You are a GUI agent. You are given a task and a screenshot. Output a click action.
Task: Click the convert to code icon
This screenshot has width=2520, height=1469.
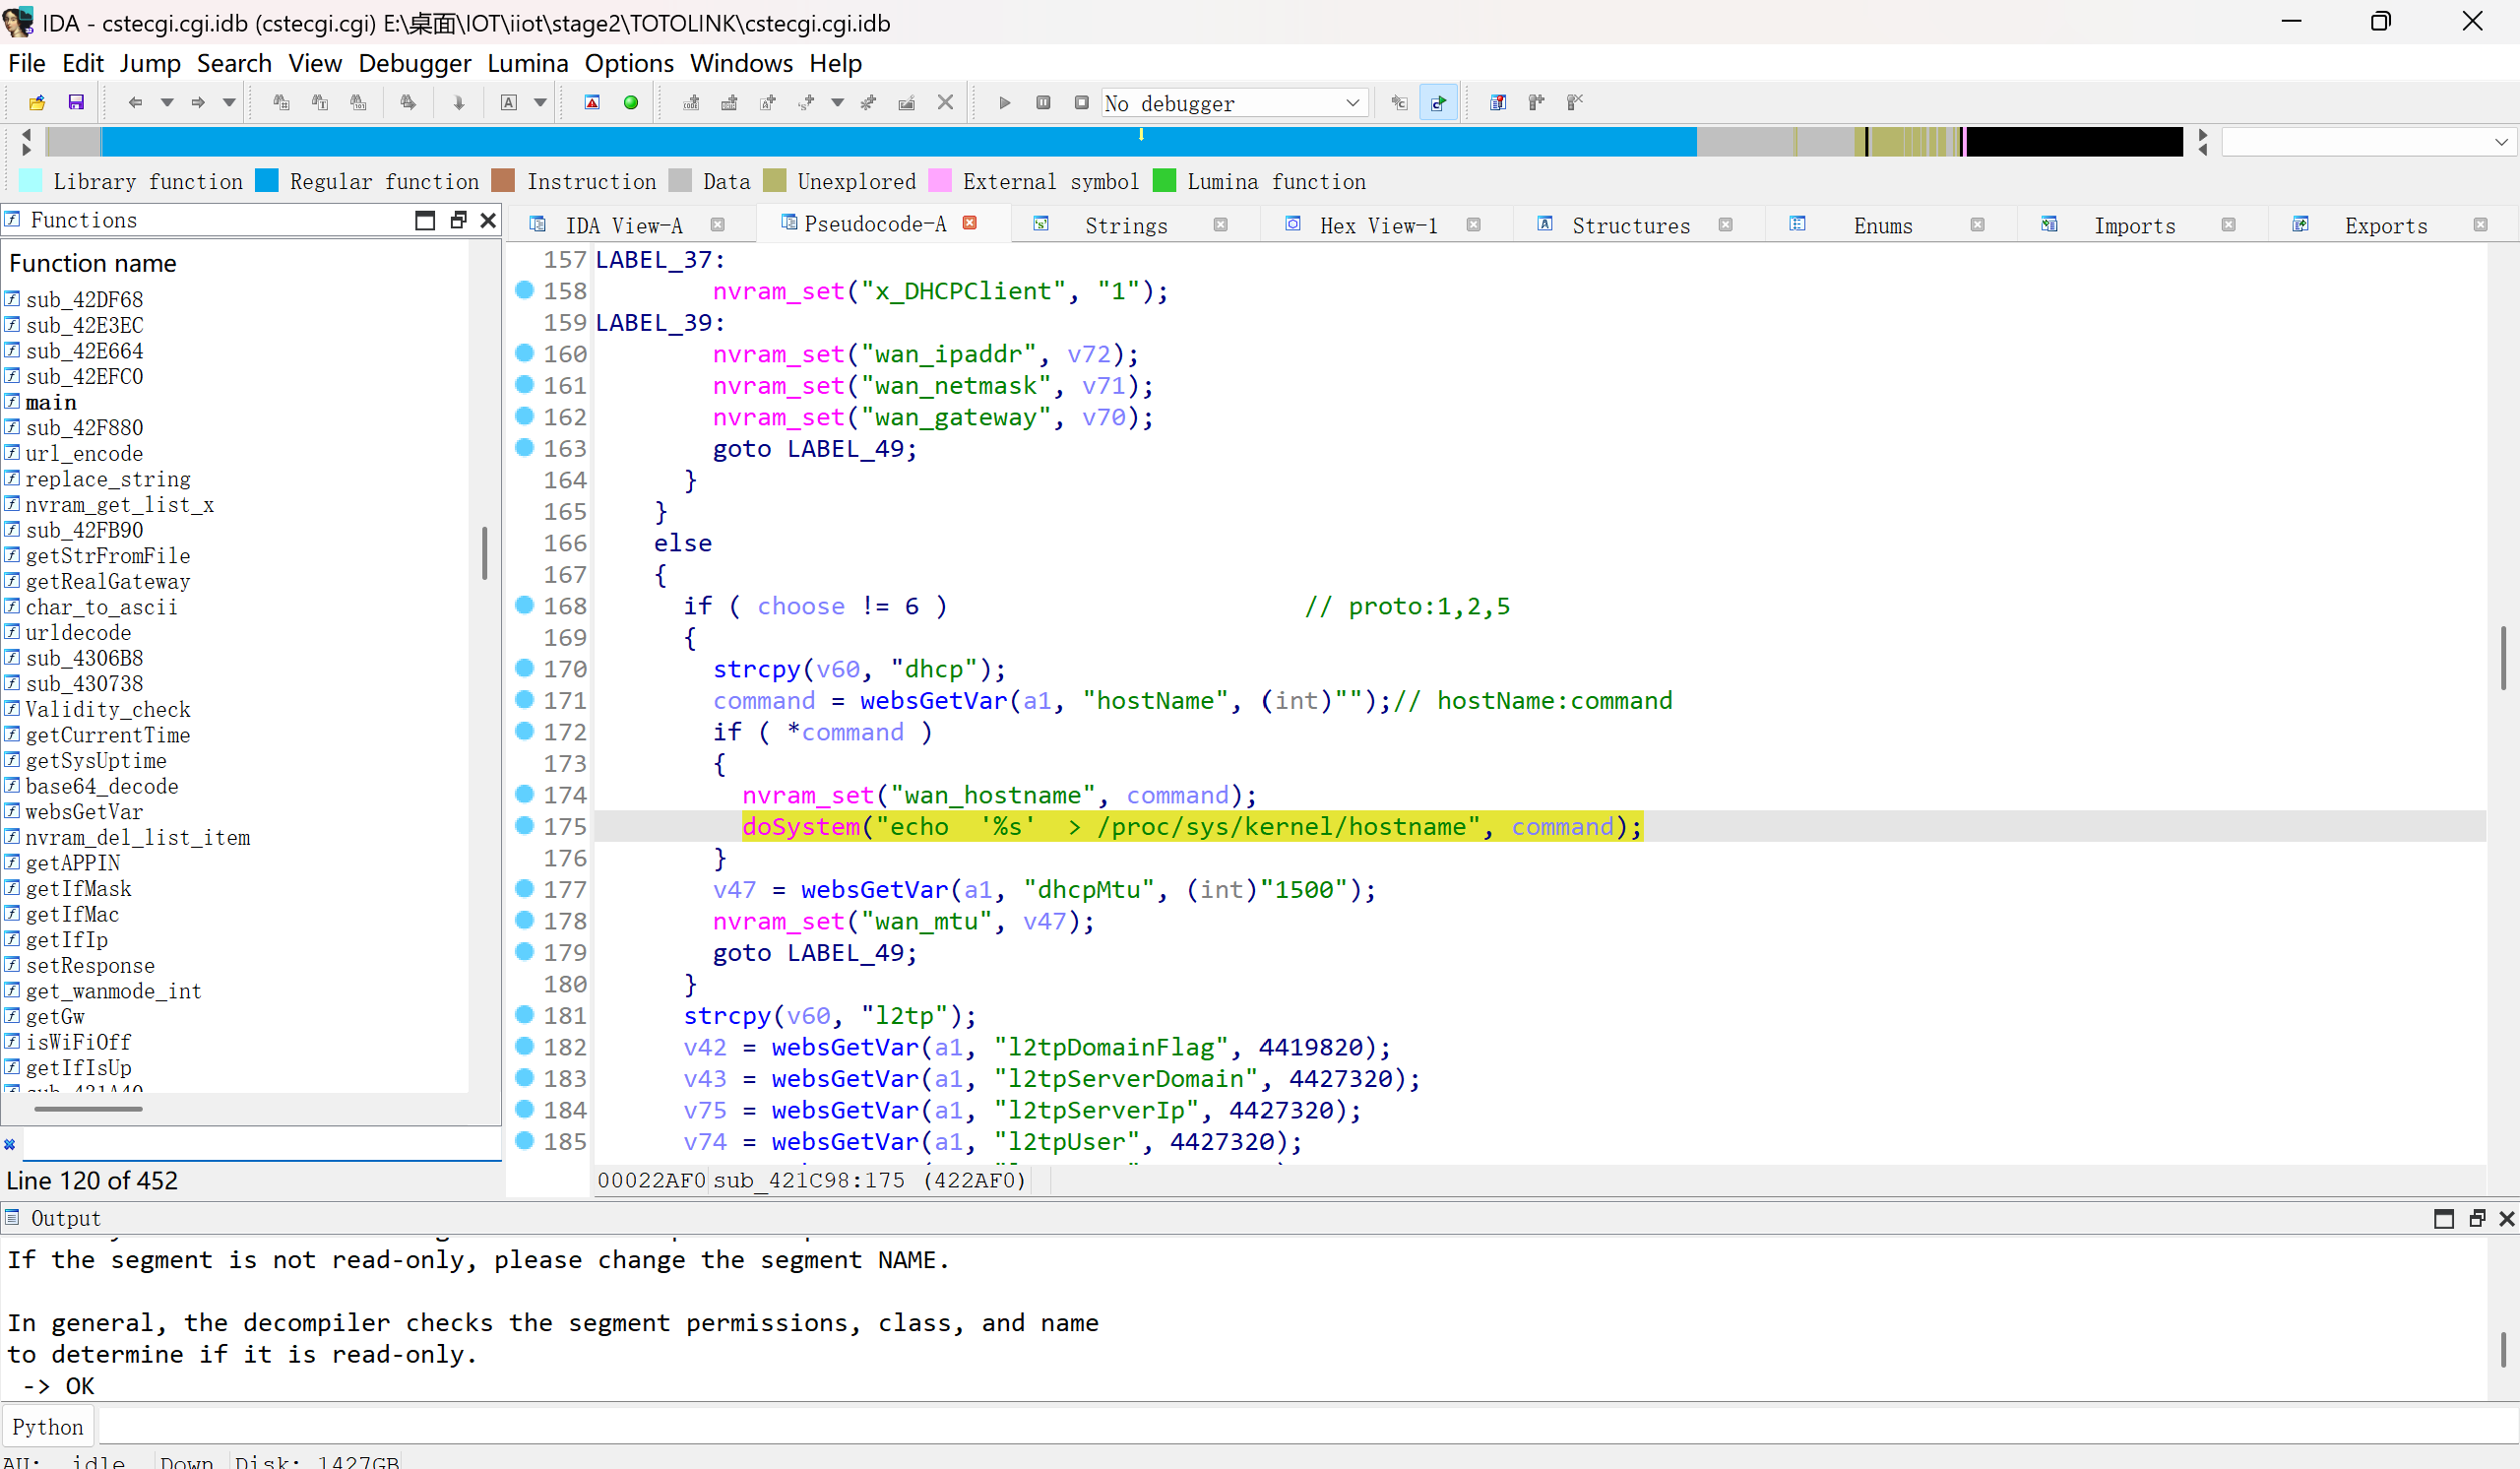[x=691, y=102]
